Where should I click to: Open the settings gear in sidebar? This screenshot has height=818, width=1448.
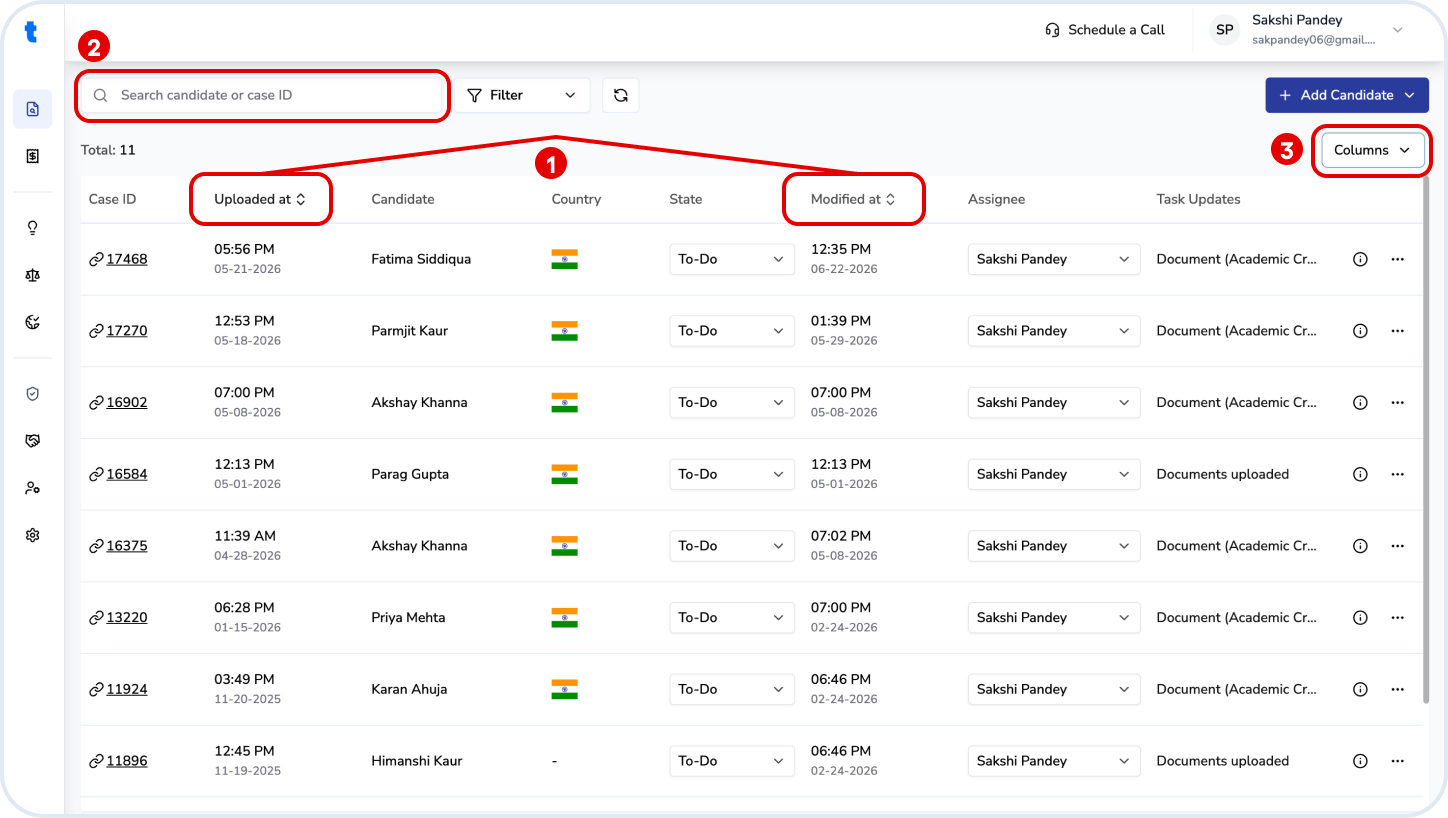32,535
